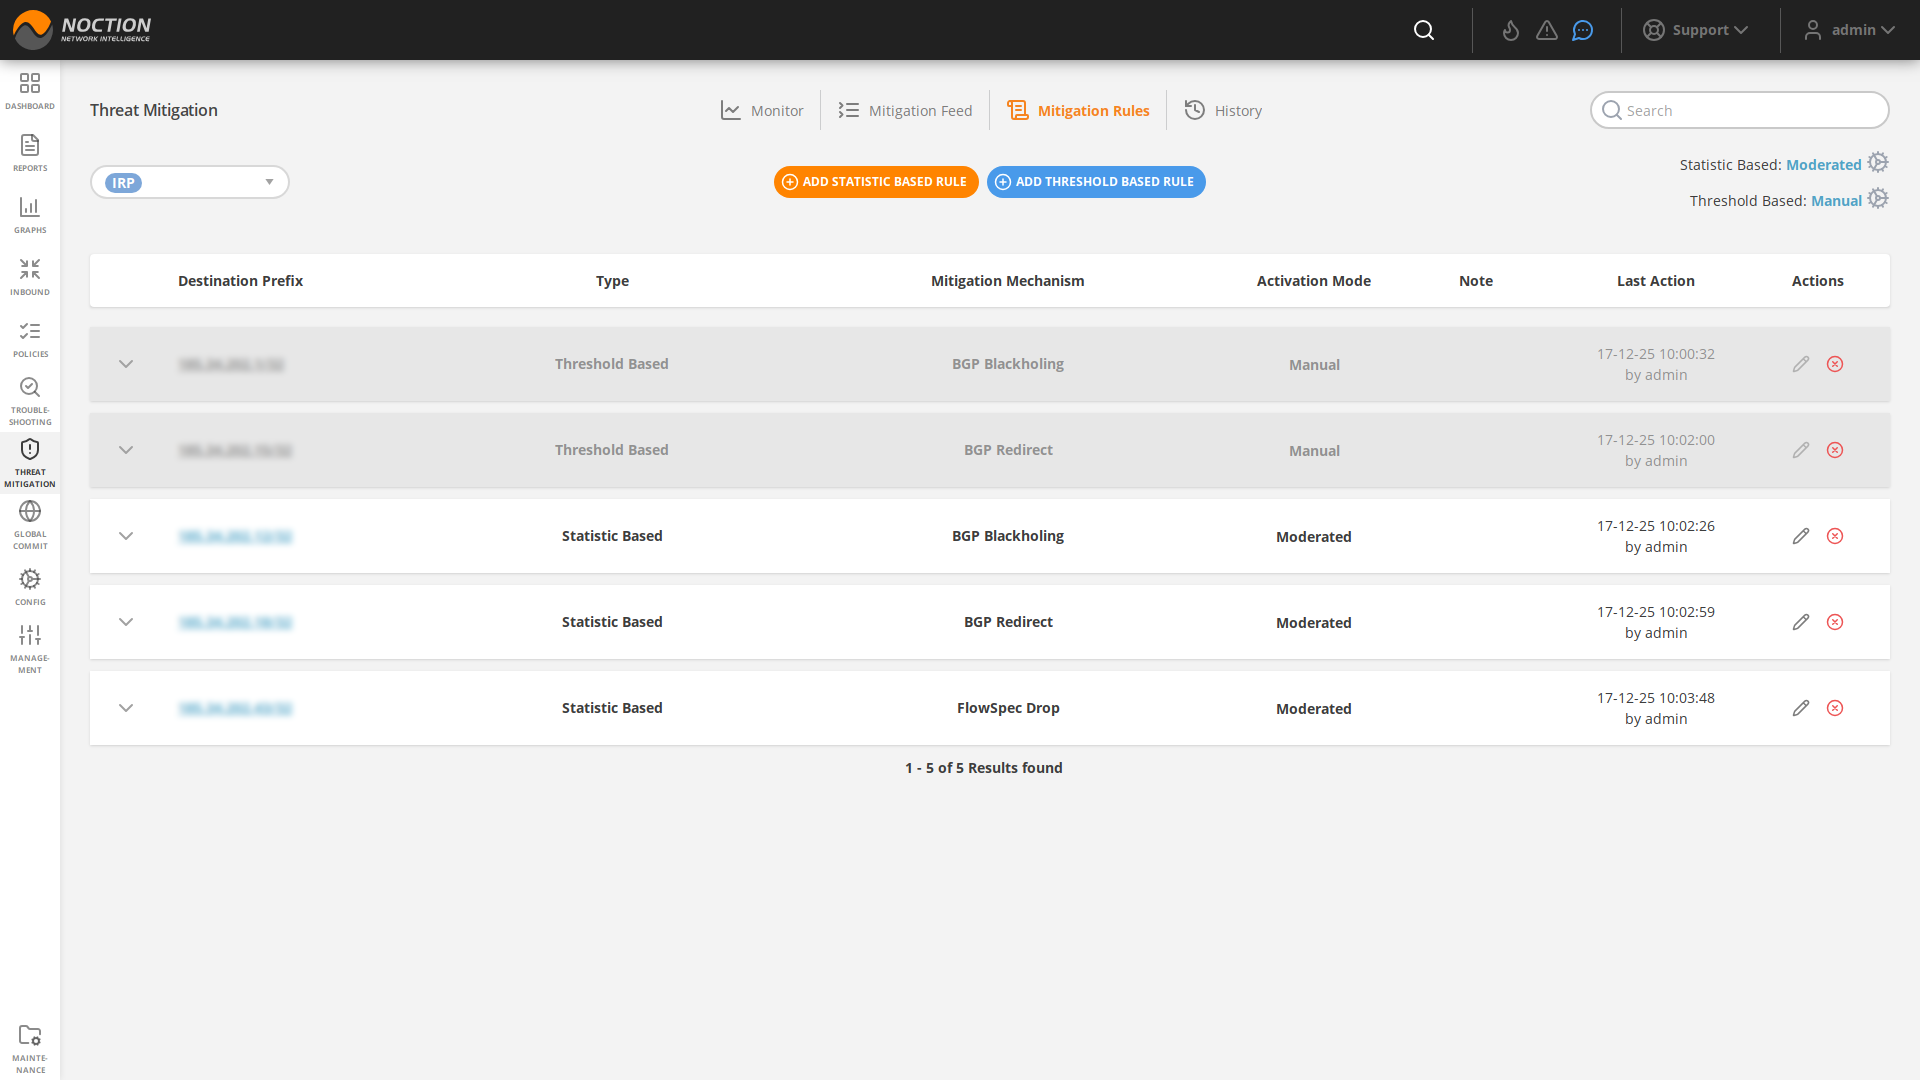Expand the first Threshold Based BGP Blackholing row

[x=126, y=364]
